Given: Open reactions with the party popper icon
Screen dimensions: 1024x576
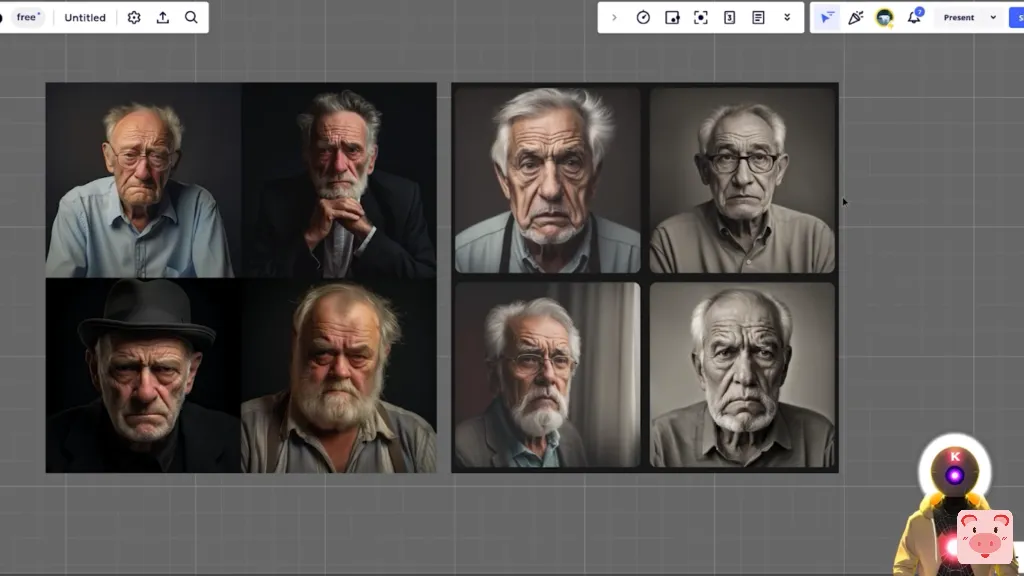Looking at the screenshot, I should (x=855, y=18).
